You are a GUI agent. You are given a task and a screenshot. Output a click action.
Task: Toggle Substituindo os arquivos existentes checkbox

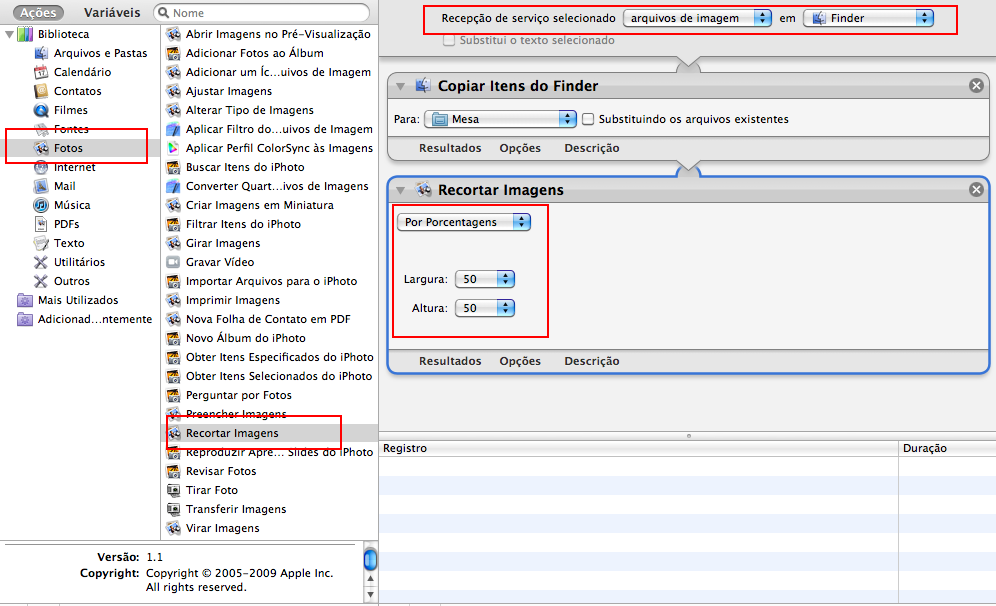[x=588, y=119]
